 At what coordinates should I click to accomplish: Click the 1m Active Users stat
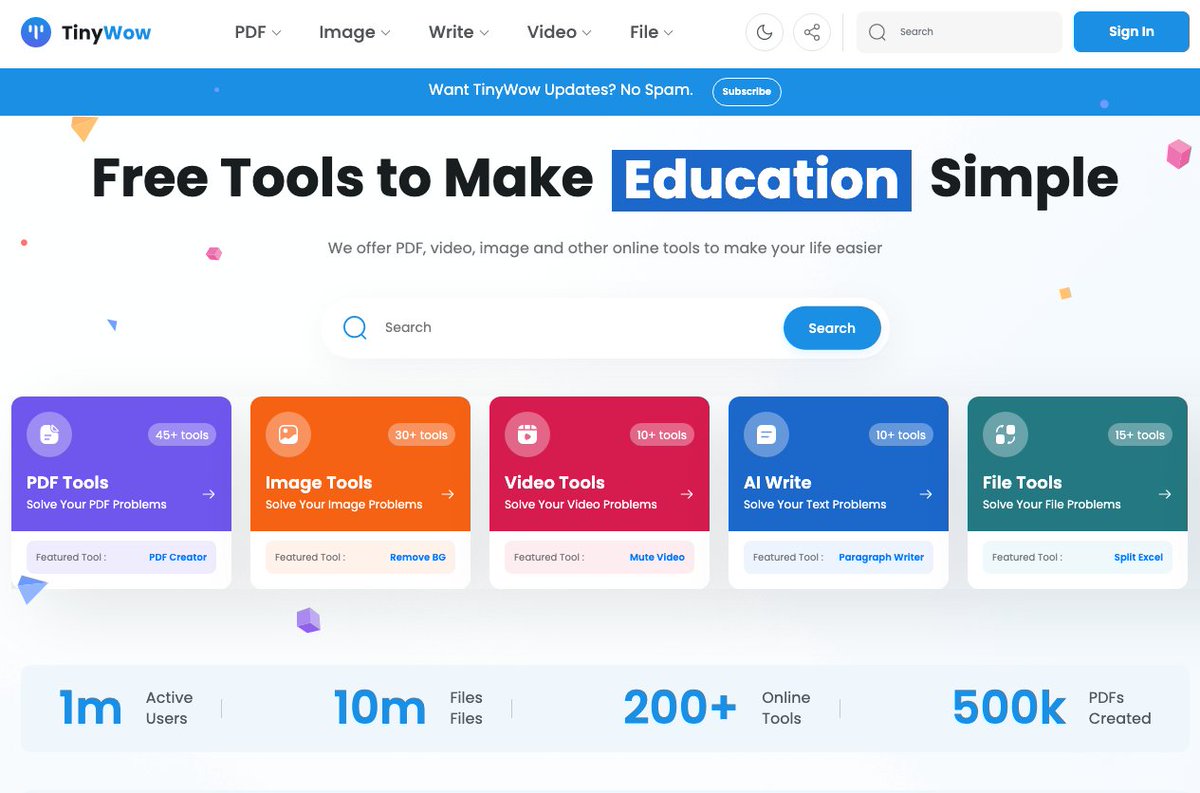point(126,708)
